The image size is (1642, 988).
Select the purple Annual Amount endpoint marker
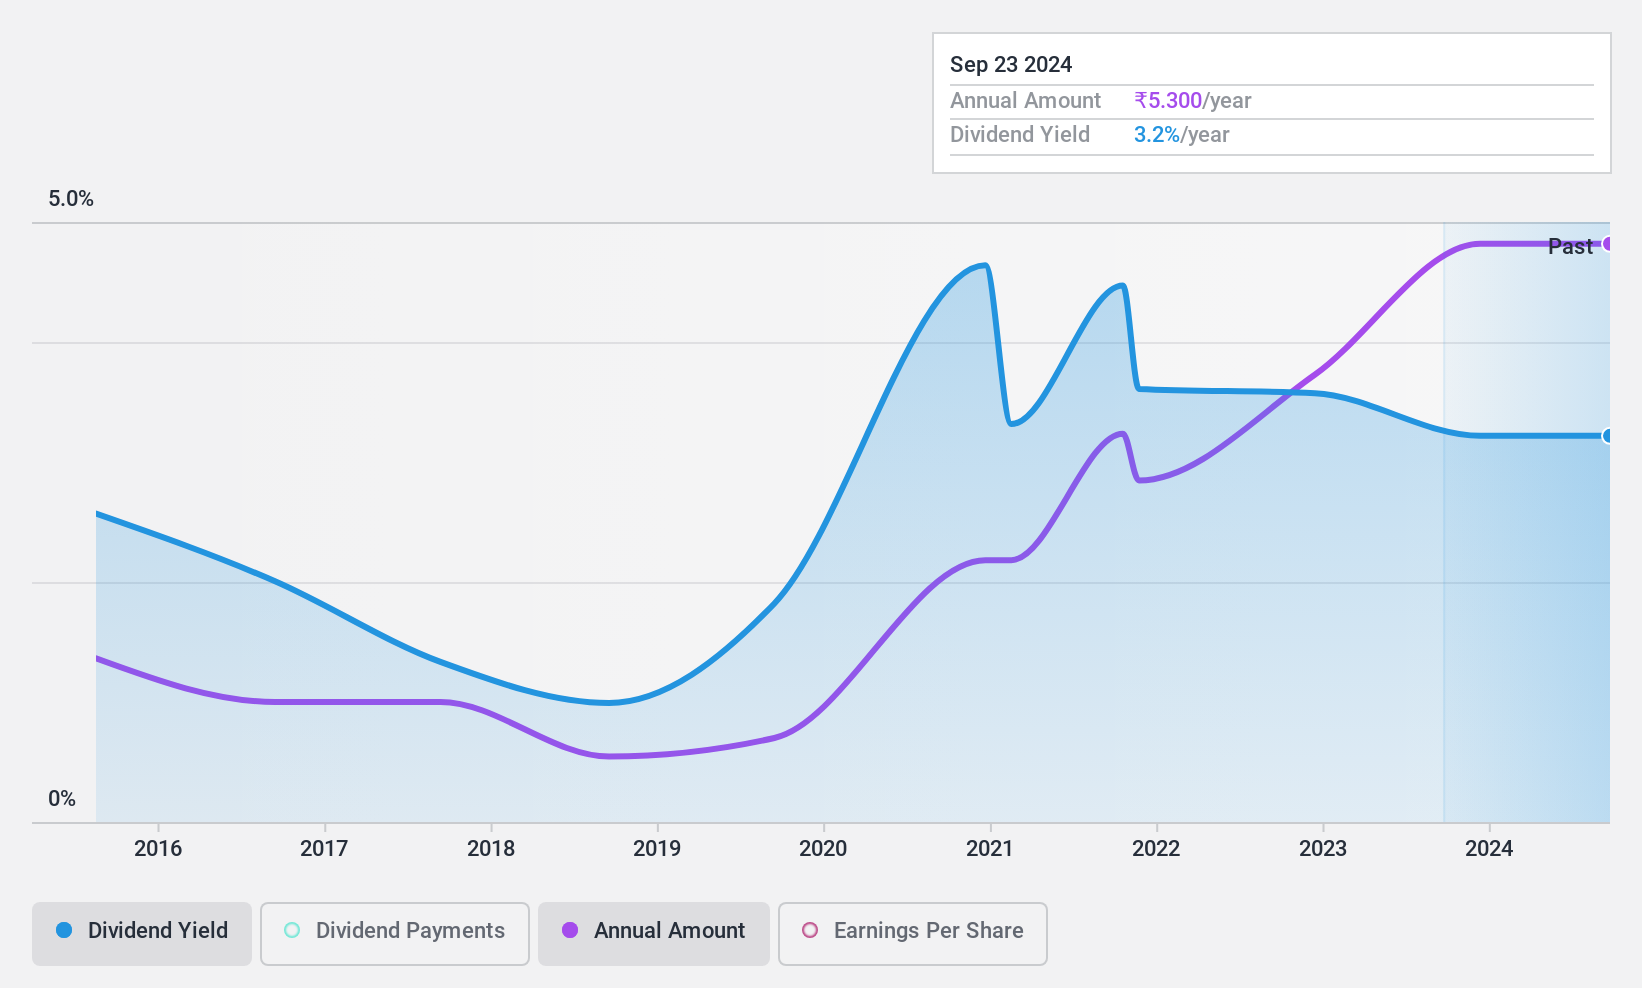(1608, 244)
